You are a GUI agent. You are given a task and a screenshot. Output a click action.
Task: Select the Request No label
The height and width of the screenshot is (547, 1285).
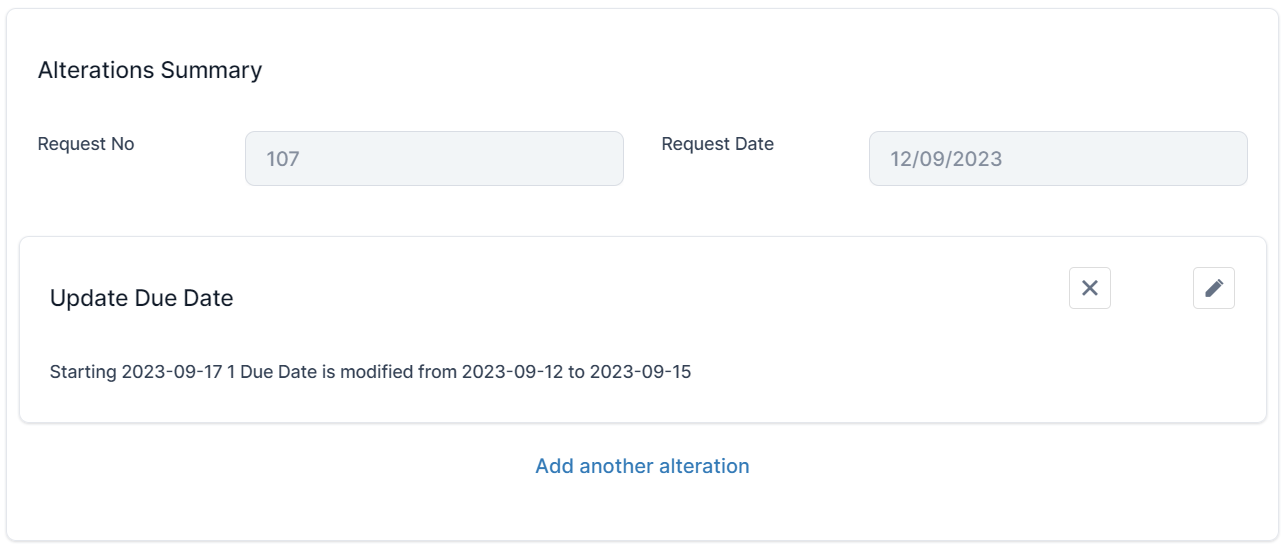(x=86, y=144)
